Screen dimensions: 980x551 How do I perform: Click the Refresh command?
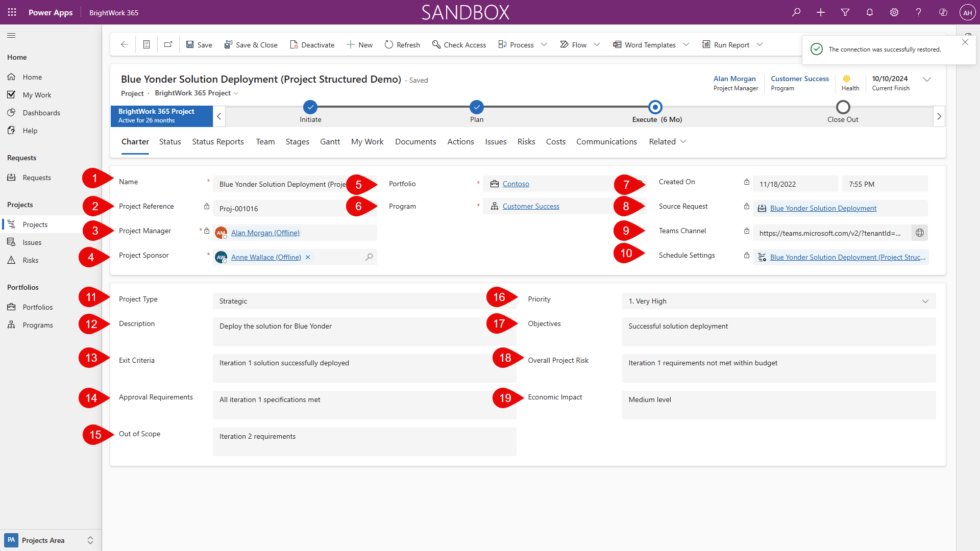pos(402,45)
